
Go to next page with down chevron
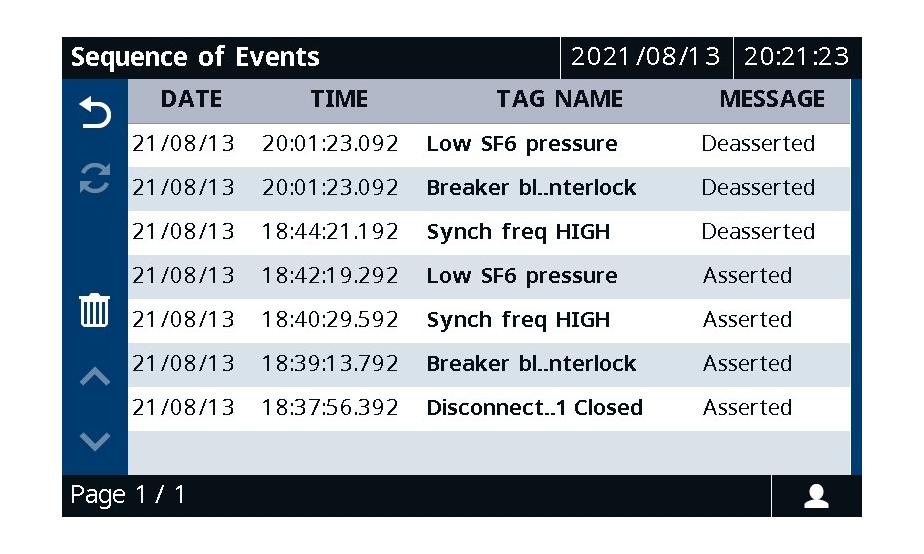95,441
